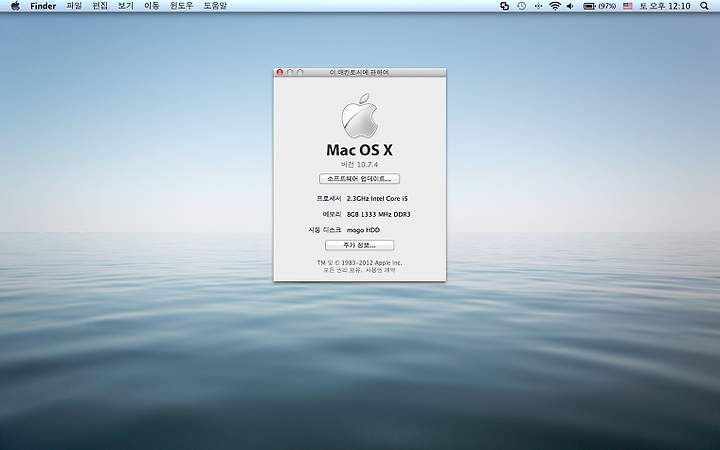Open the Time Machine menu bar icon
The image size is (720, 450).
[x=521, y=6]
